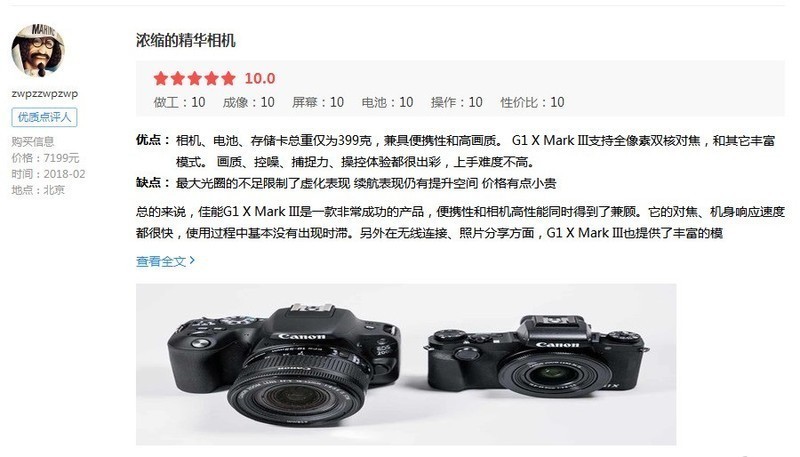Click the fifth red rating star
Screen dimensions: 800x457
pyautogui.click(x=228, y=79)
